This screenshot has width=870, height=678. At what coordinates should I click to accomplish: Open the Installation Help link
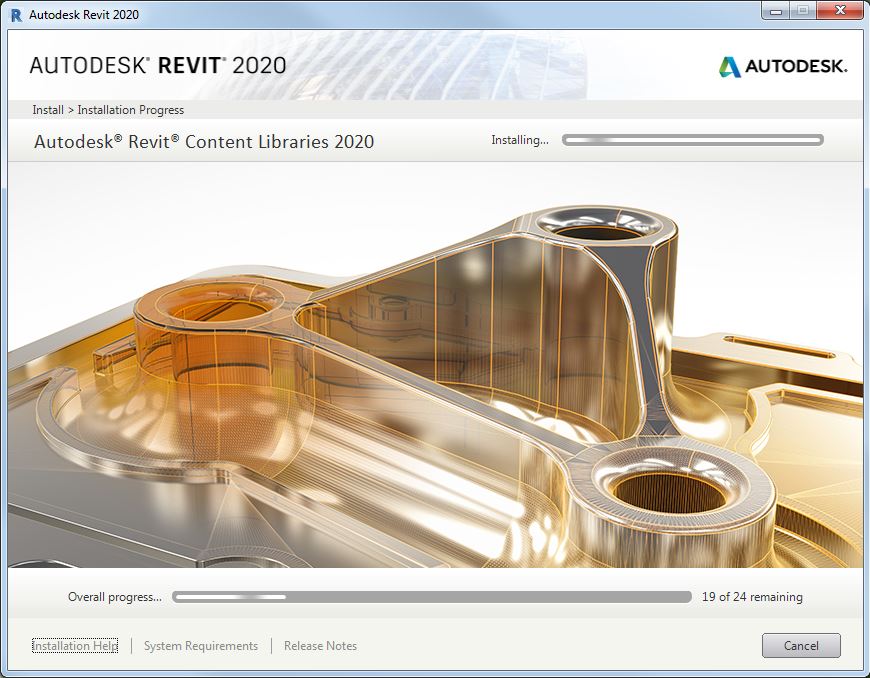coord(75,646)
